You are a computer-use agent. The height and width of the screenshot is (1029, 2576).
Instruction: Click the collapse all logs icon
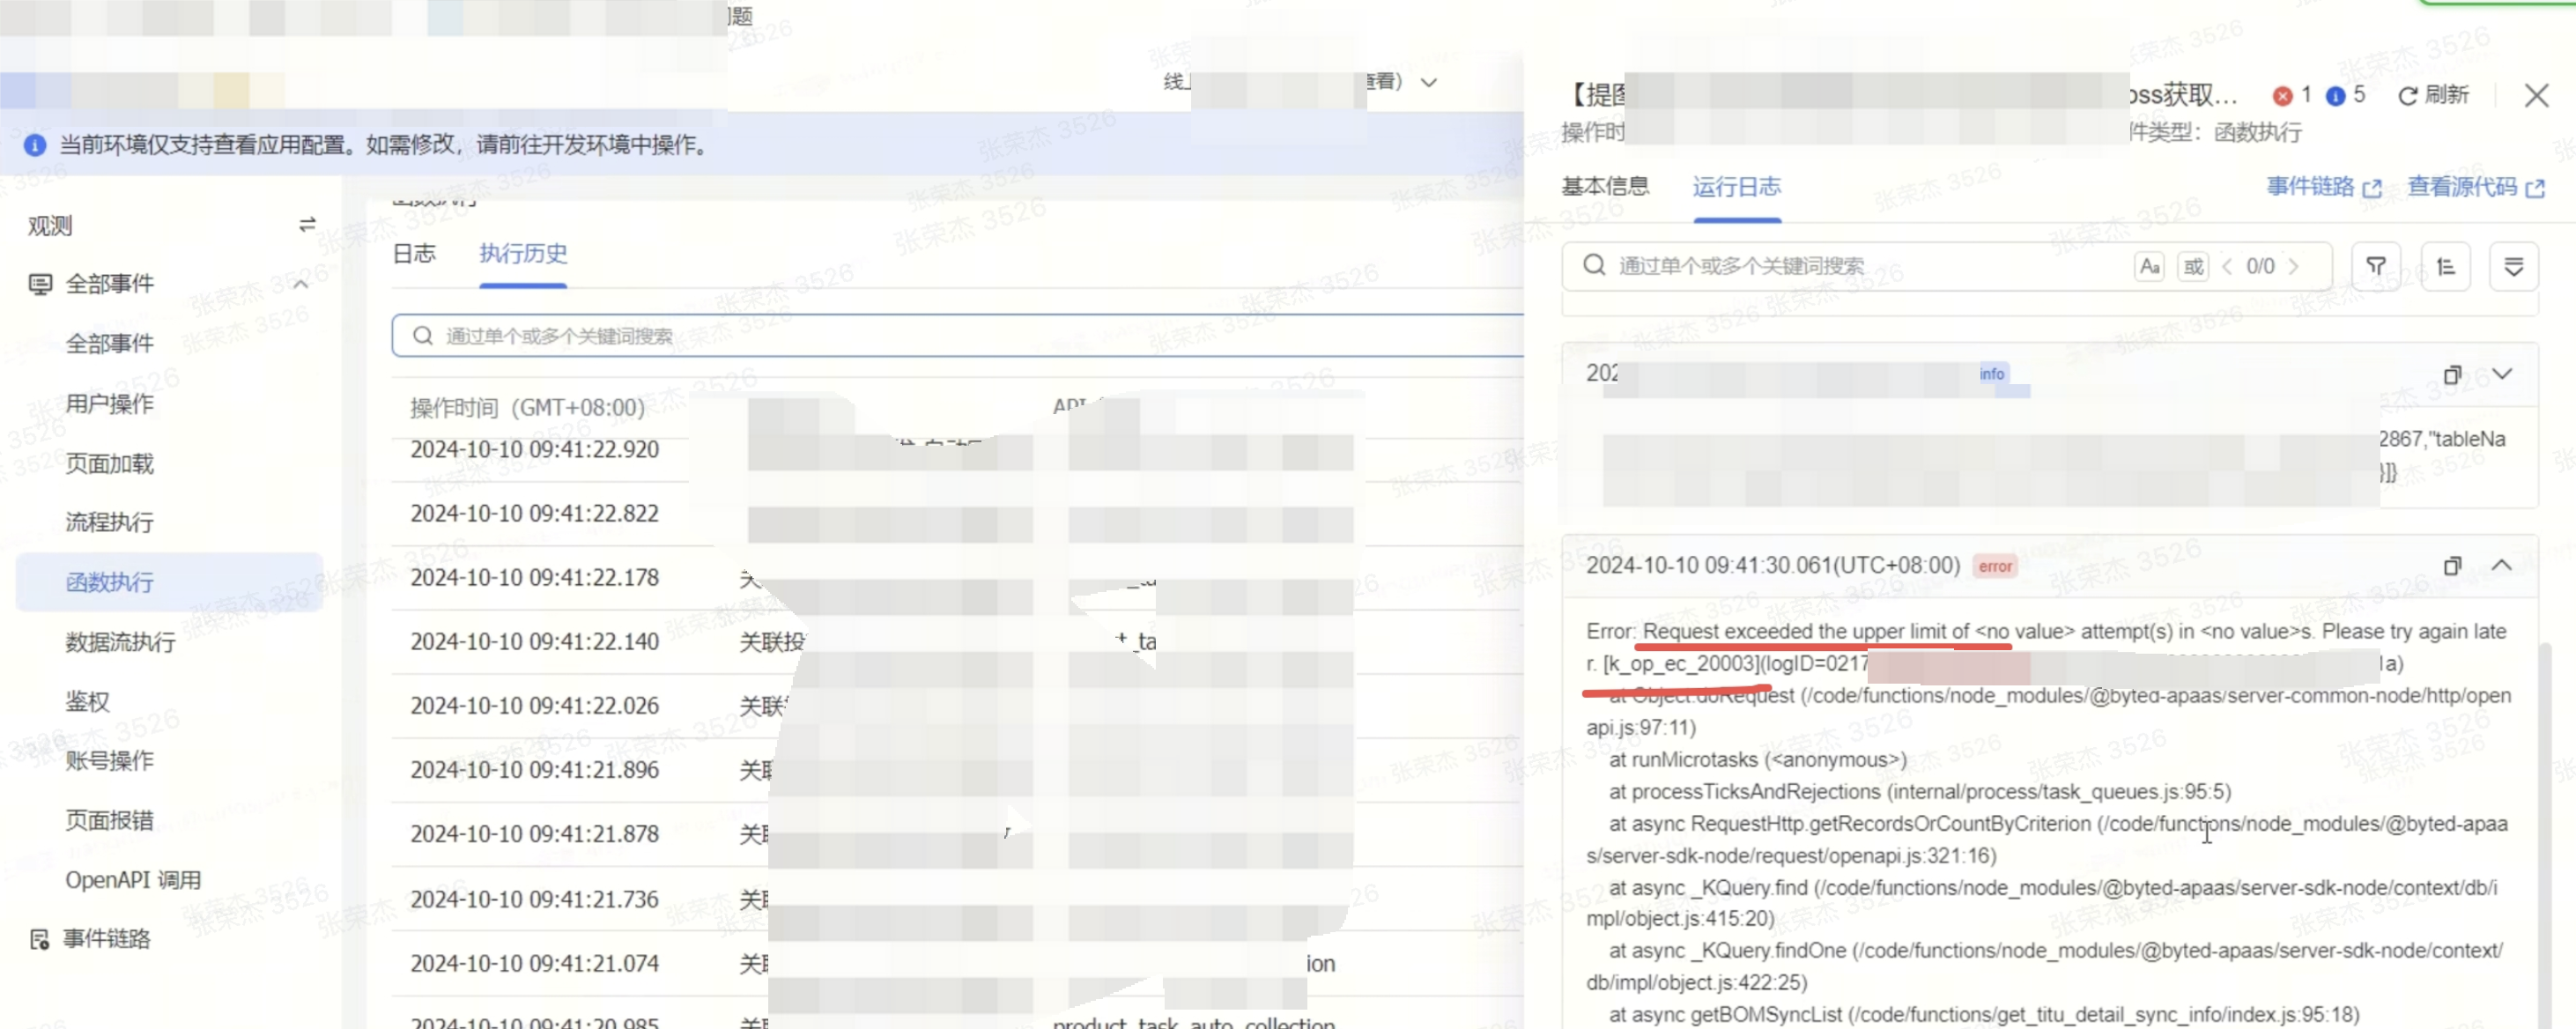(x=2513, y=266)
